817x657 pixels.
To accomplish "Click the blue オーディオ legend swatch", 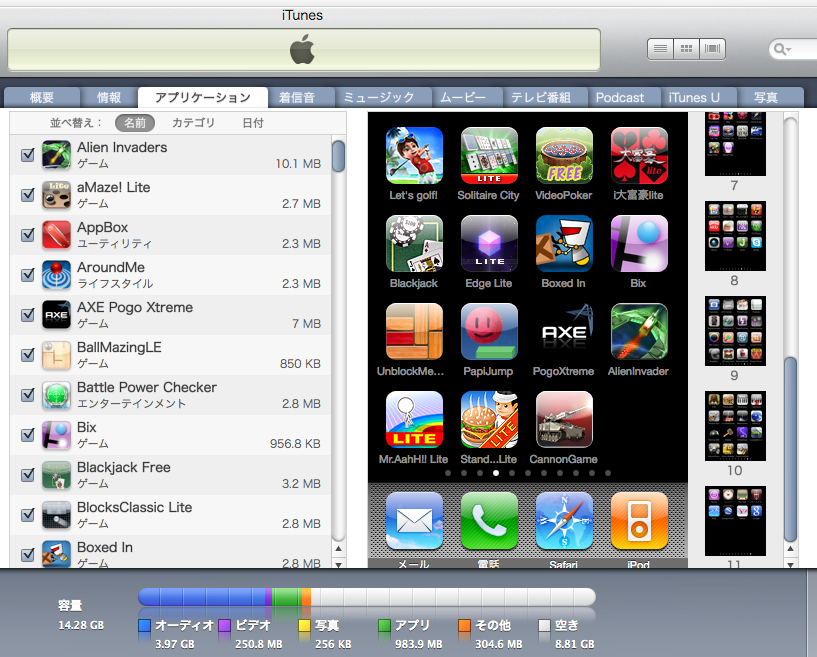I will [x=144, y=625].
